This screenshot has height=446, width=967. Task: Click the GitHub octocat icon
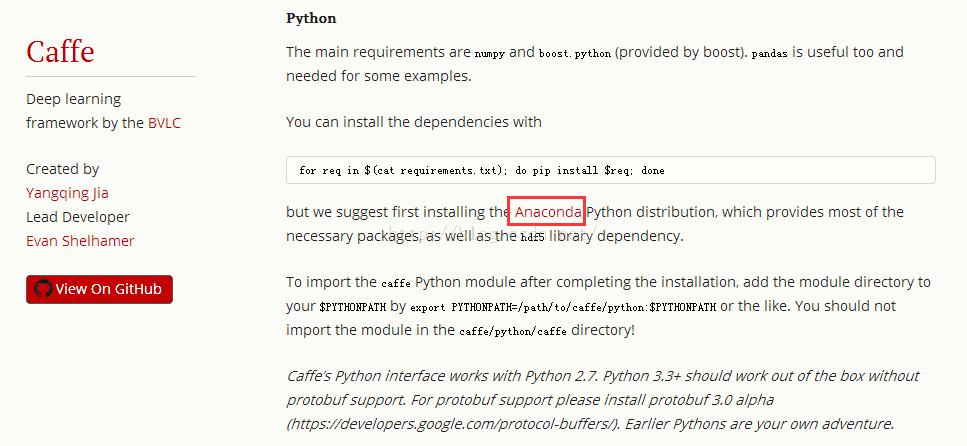point(43,289)
